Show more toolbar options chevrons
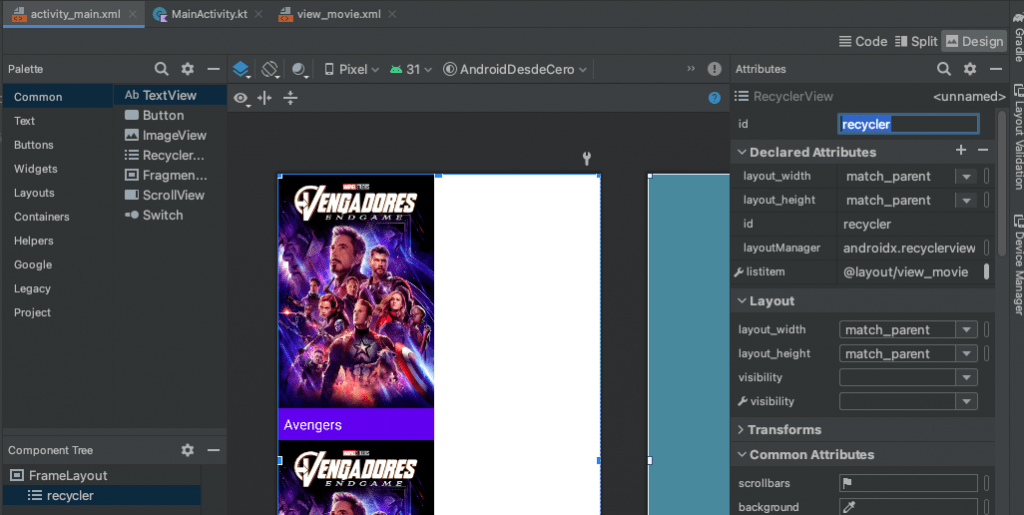Screen dimensions: 1024x515 [691, 68]
